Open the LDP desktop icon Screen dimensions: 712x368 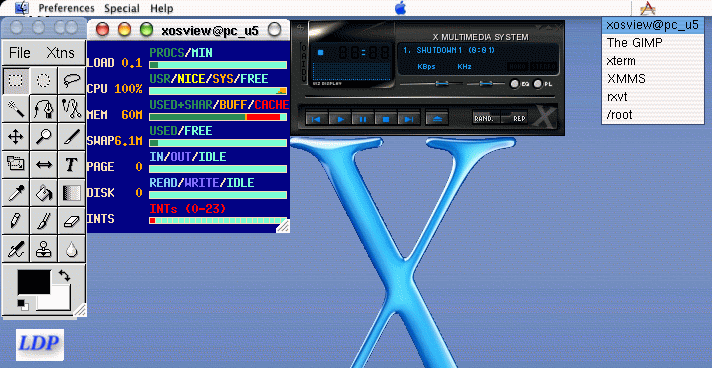point(40,344)
